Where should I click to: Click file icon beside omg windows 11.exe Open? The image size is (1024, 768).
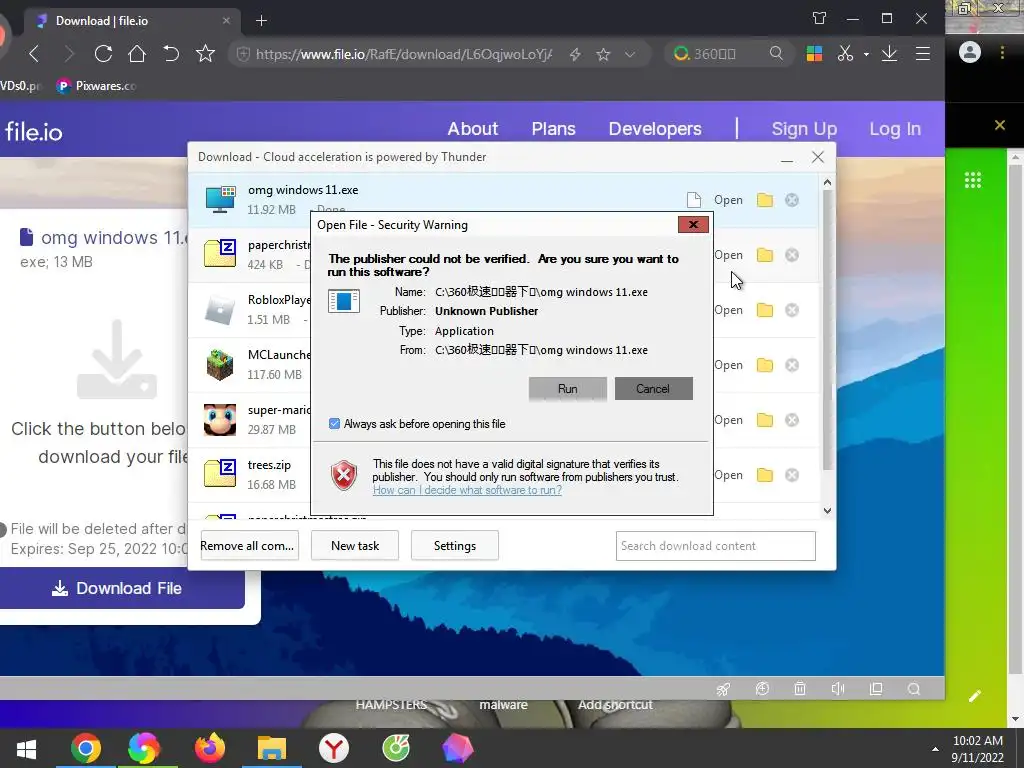tap(694, 200)
